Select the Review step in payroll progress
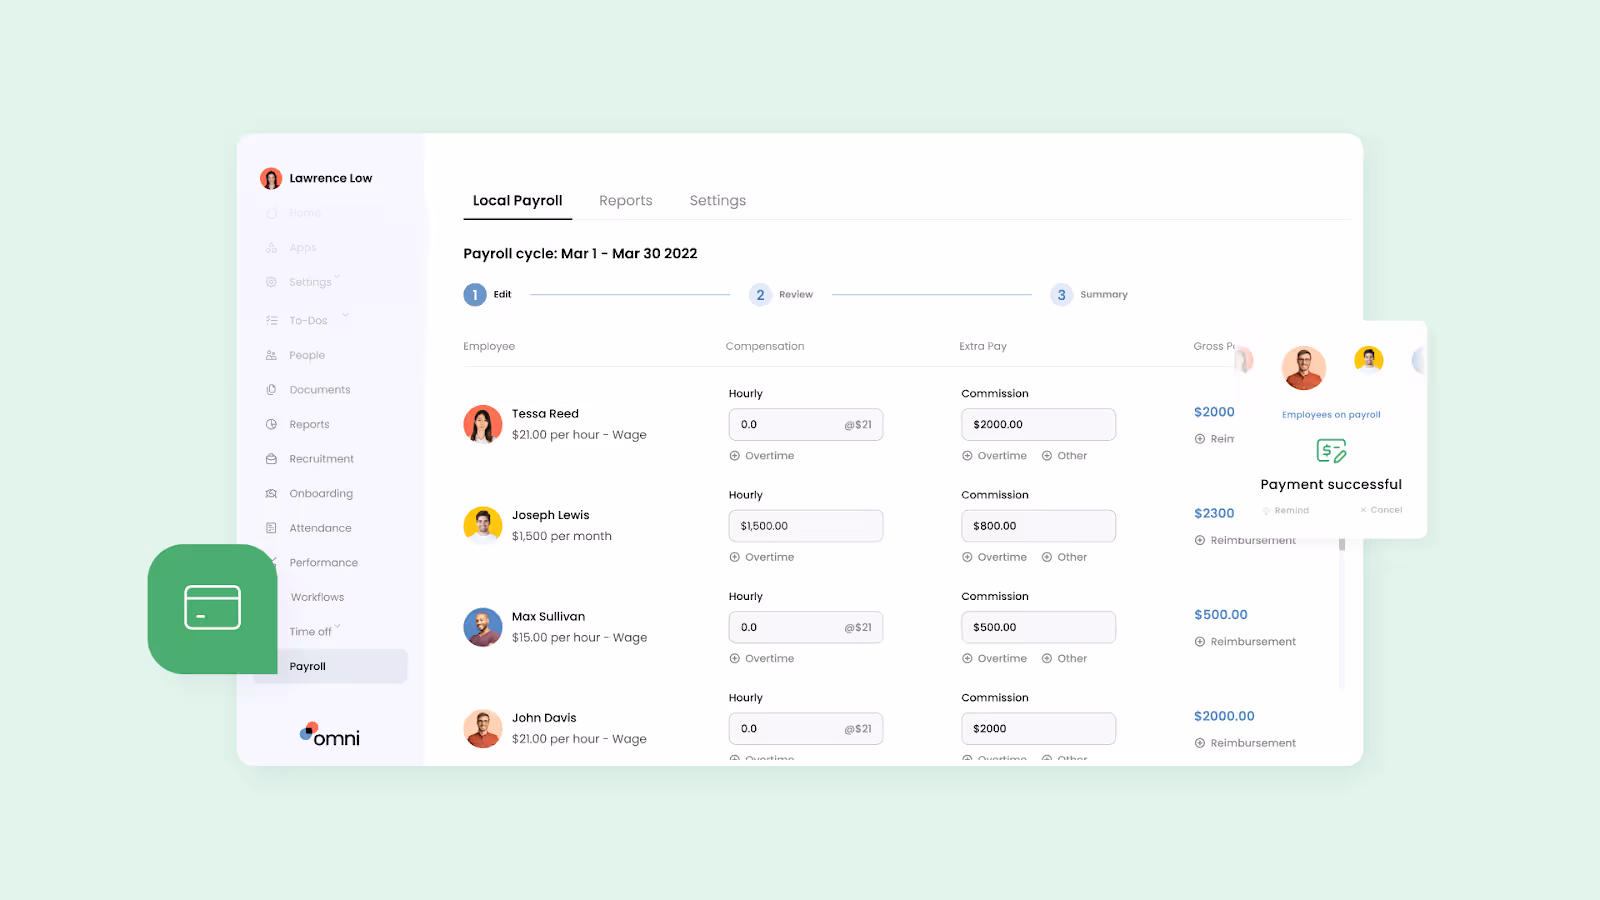1600x900 pixels. pos(760,294)
